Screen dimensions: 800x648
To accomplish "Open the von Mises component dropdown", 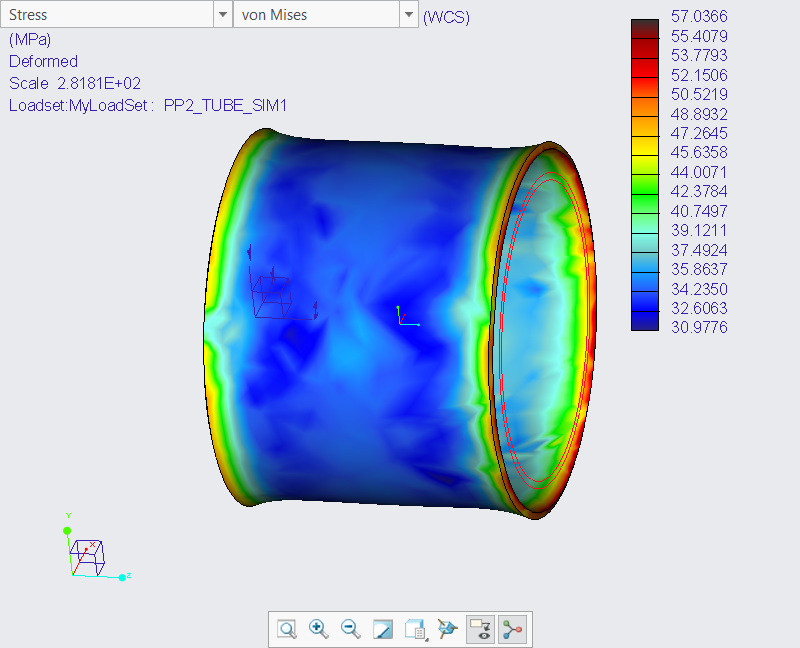I will (x=409, y=15).
